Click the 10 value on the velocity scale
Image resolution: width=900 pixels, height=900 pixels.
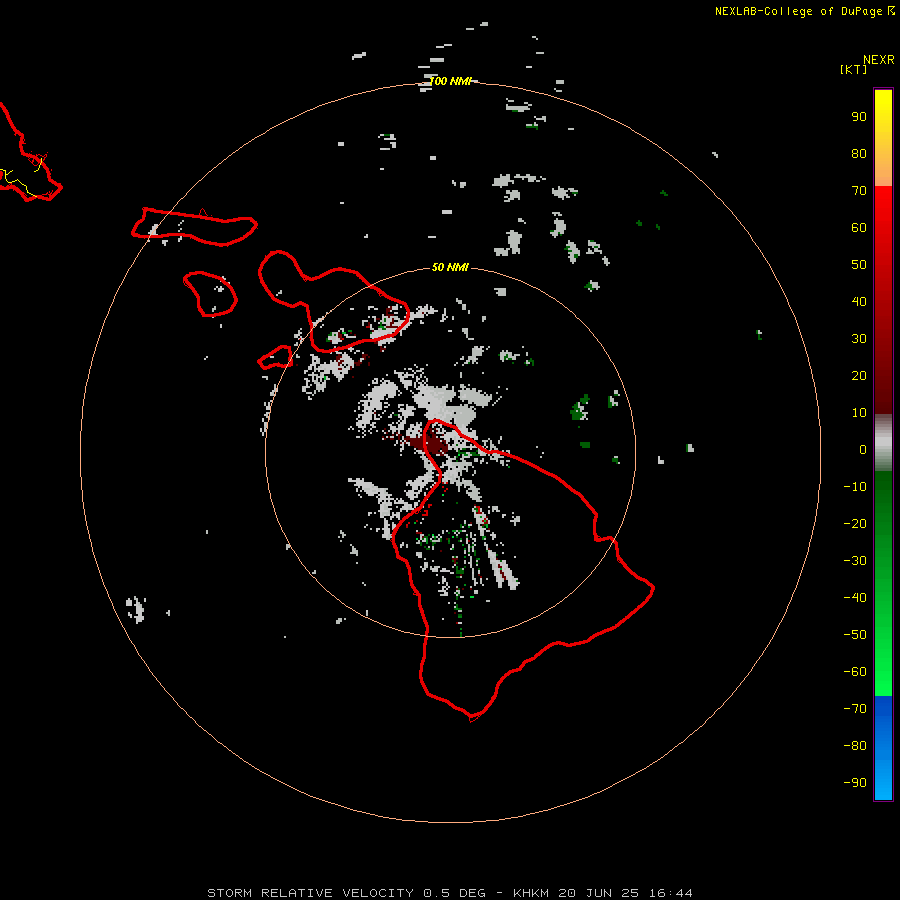859,413
